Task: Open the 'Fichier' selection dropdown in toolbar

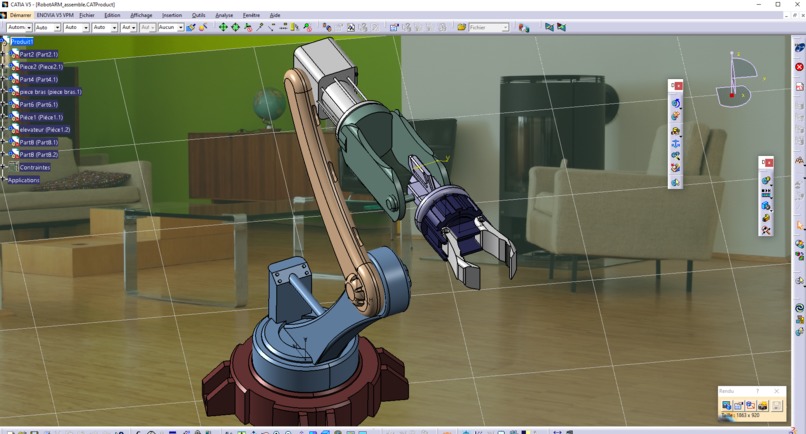Action: coord(488,27)
